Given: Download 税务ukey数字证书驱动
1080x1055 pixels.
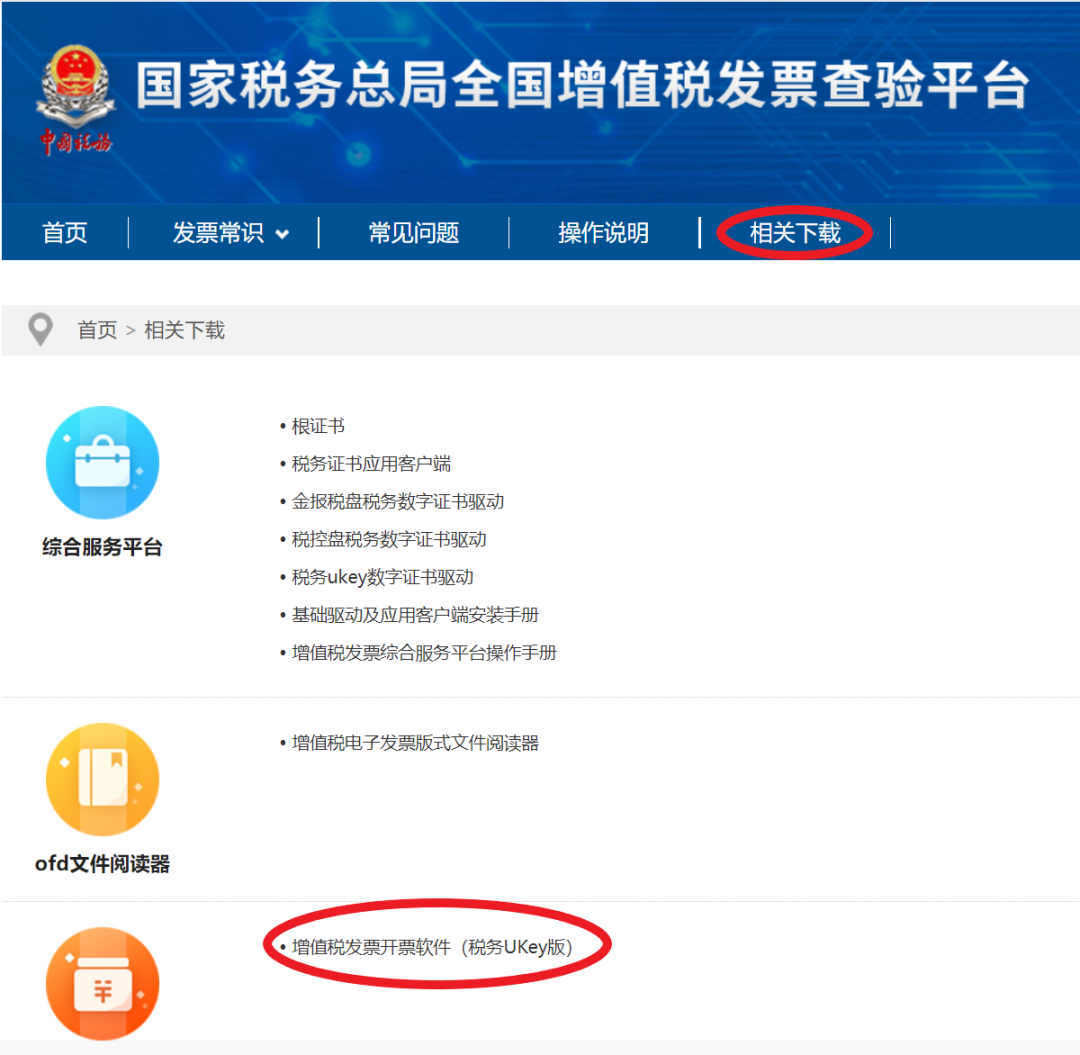Looking at the screenshot, I should pos(383,577).
